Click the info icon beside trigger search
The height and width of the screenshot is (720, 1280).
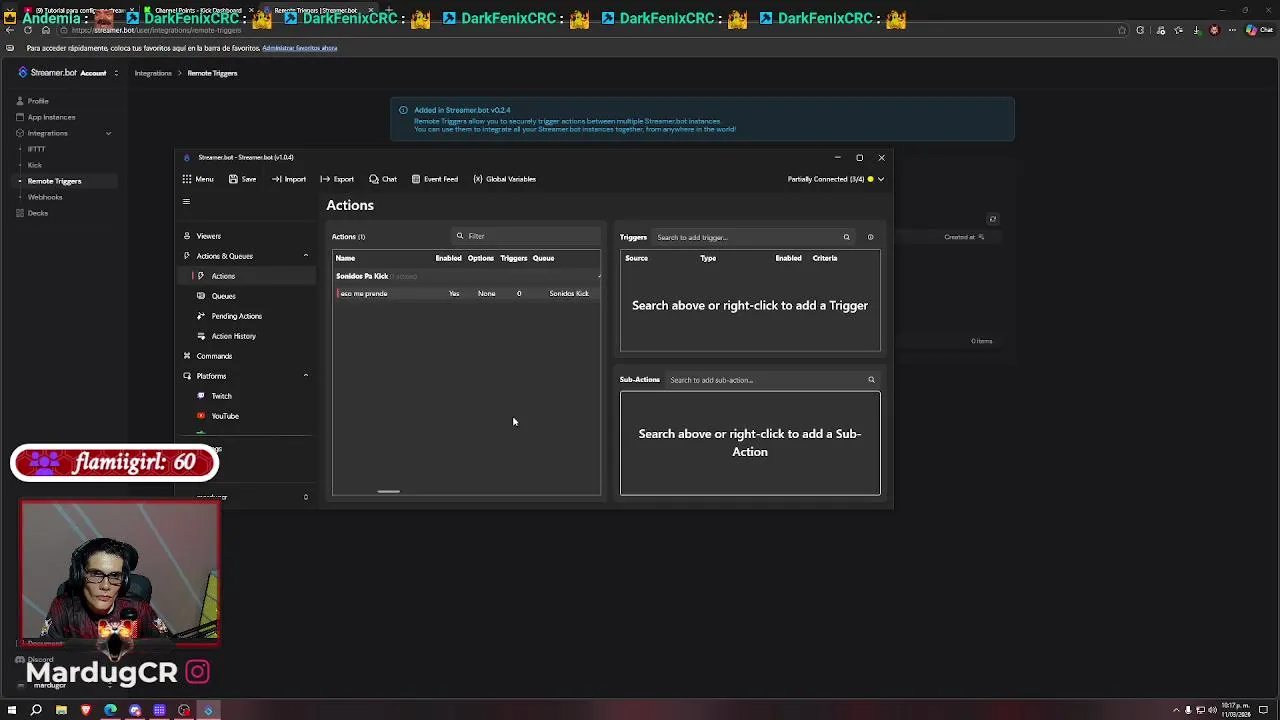(870, 237)
